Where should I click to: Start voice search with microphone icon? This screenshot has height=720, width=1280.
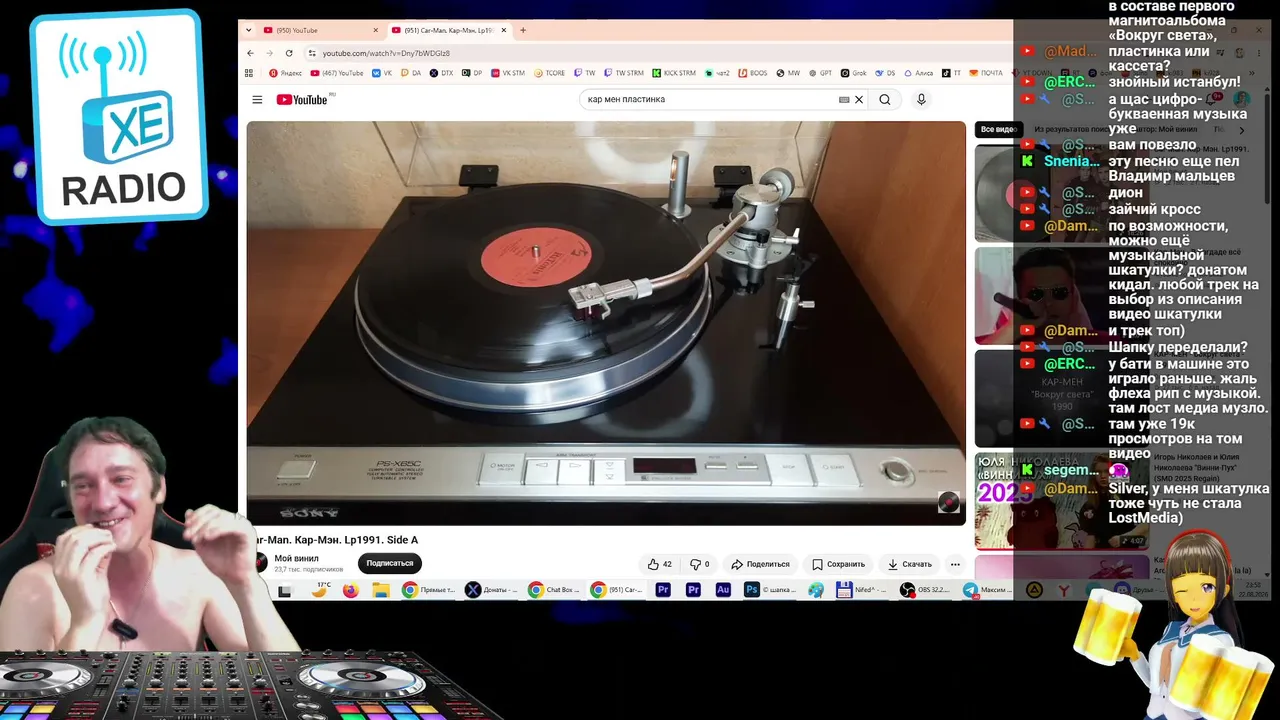[921, 100]
